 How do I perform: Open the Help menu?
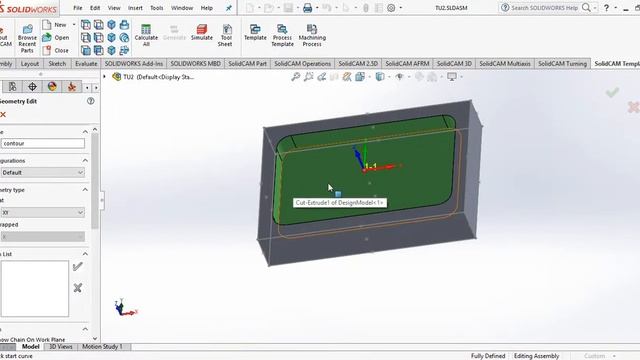pos(207,8)
